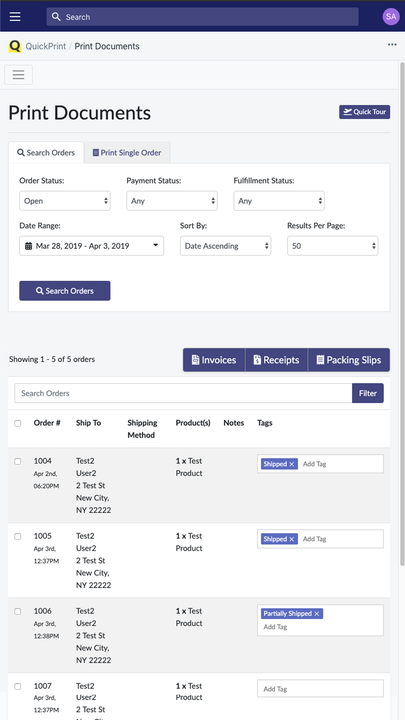The height and width of the screenshot is (720, 405).
Task: Open the SA user avatar menu
Action: 391,17
